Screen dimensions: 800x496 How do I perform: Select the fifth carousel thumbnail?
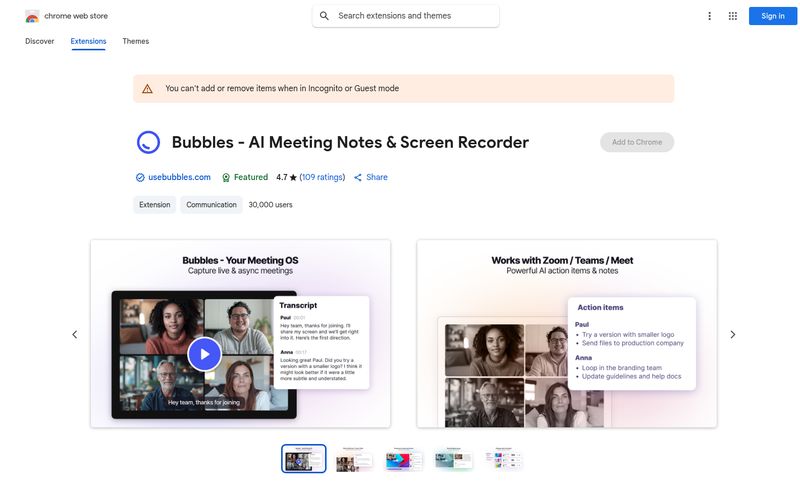[x=504, y=459]
